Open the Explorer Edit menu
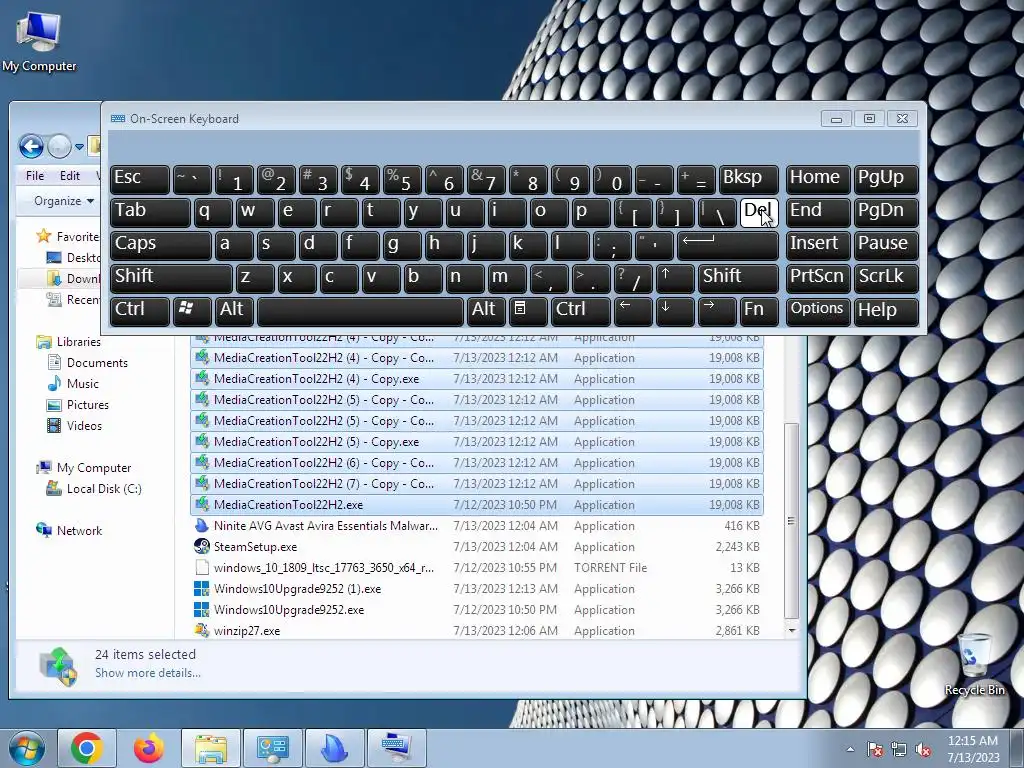Screen dimensions: 1024x768 pyautogui.click(x=70, y=176)
